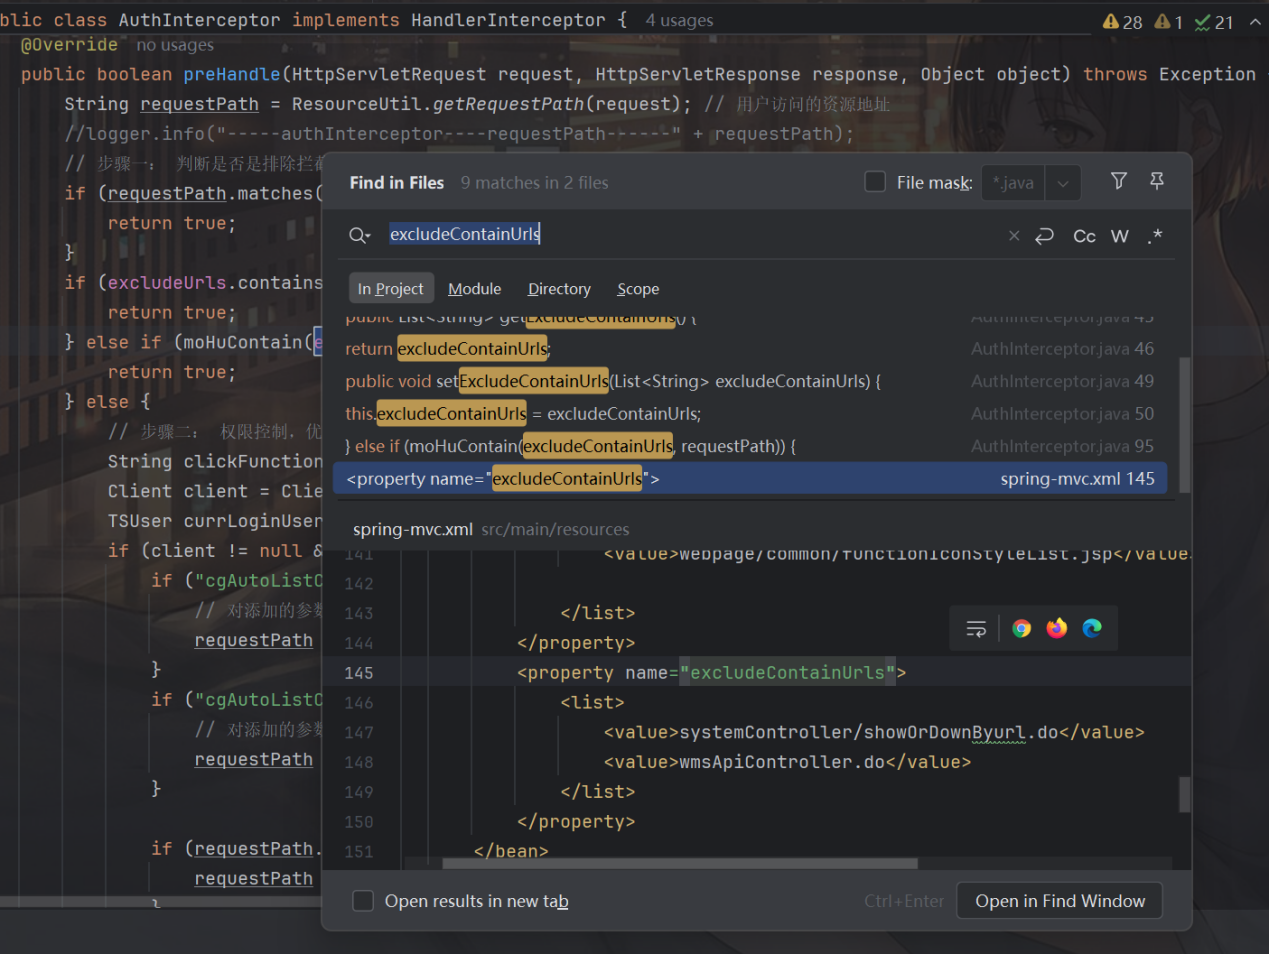The height and width of the screenshot is (954, 1269).
Task: Click the filter icon in Find in Files
Action: [x=1119, y=181]
